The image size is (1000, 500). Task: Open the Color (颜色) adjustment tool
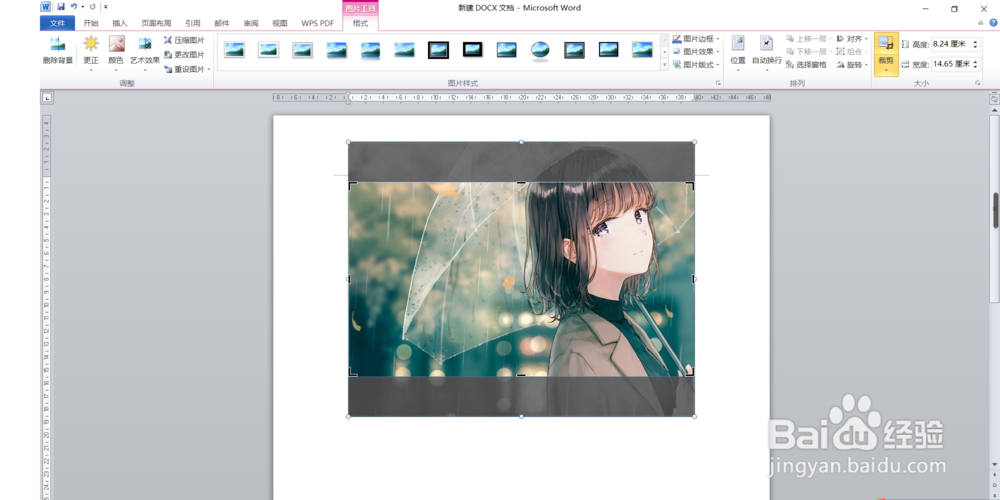(x=116, y=51)
